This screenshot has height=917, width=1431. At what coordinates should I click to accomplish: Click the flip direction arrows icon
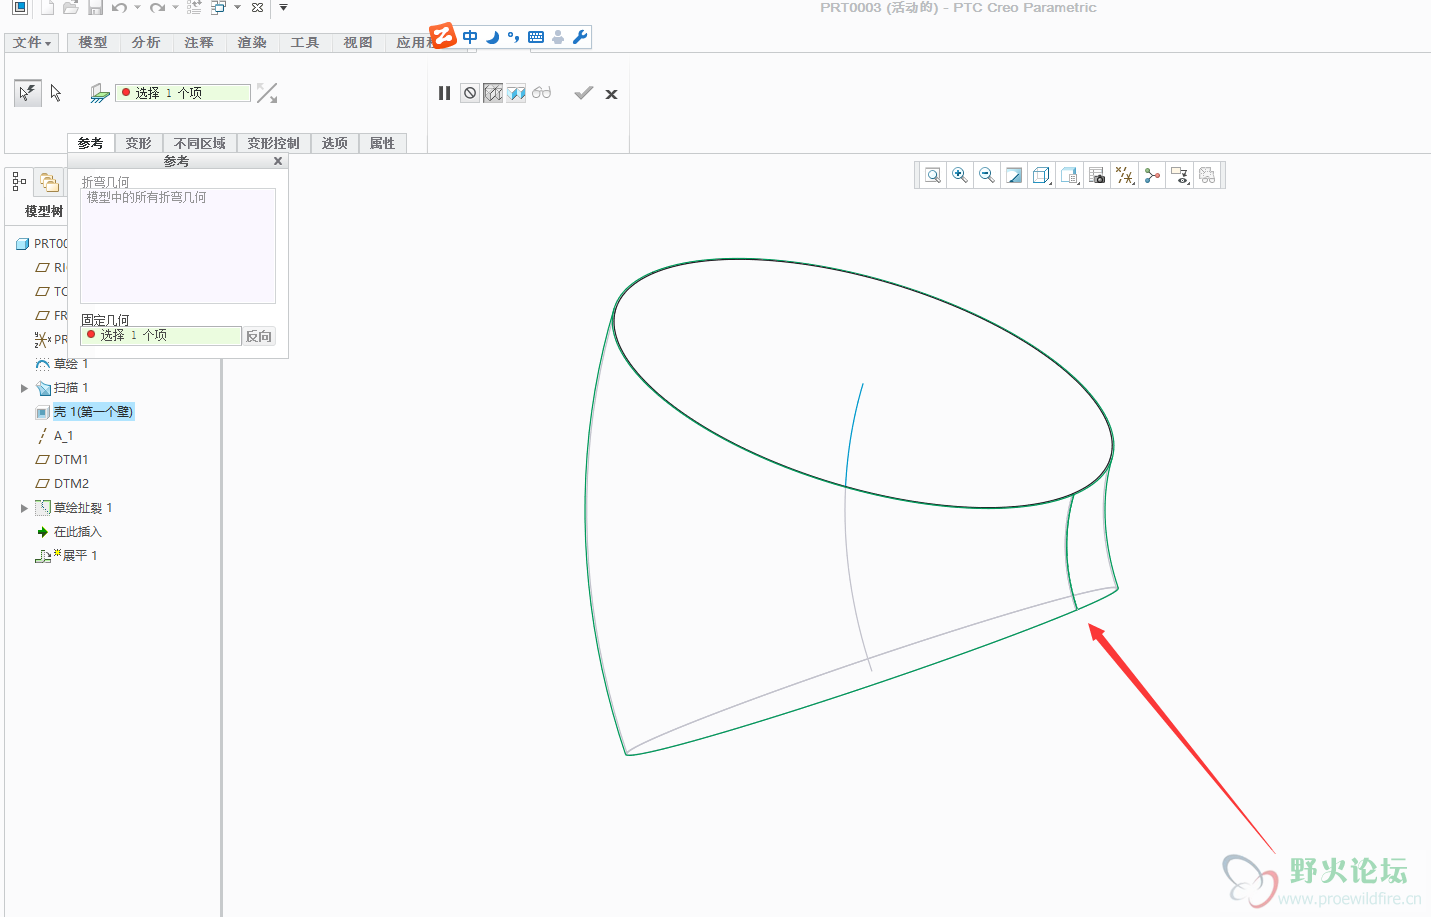[267, 93]
